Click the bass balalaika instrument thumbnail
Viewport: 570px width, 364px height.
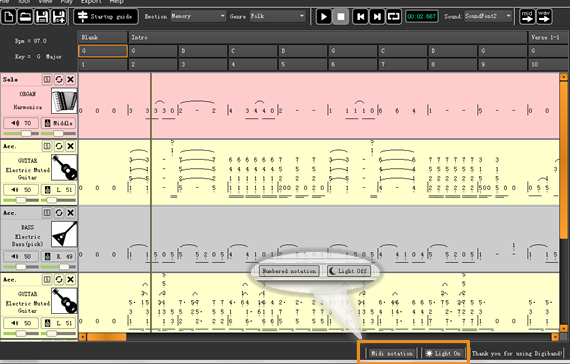click(64, 234)
